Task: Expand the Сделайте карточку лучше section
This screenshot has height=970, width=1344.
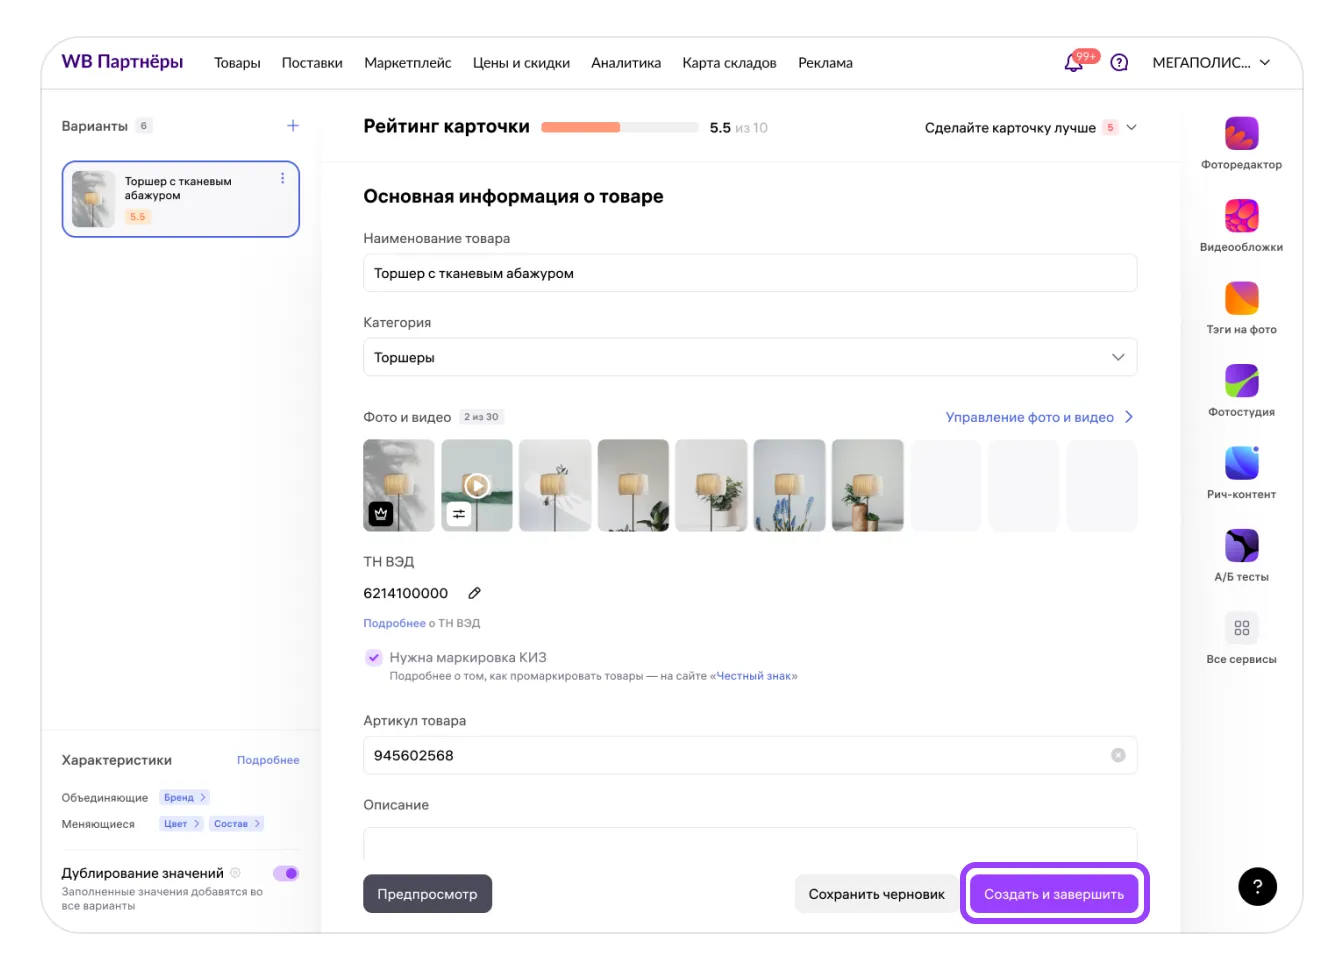Action: click(1131, 128)
